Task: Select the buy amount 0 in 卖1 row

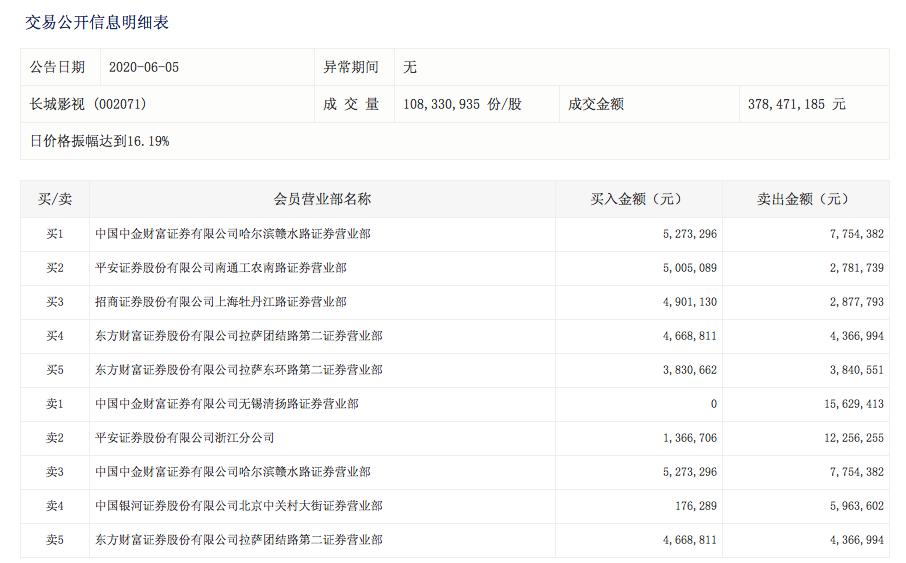Action: [x=714, y=404]
